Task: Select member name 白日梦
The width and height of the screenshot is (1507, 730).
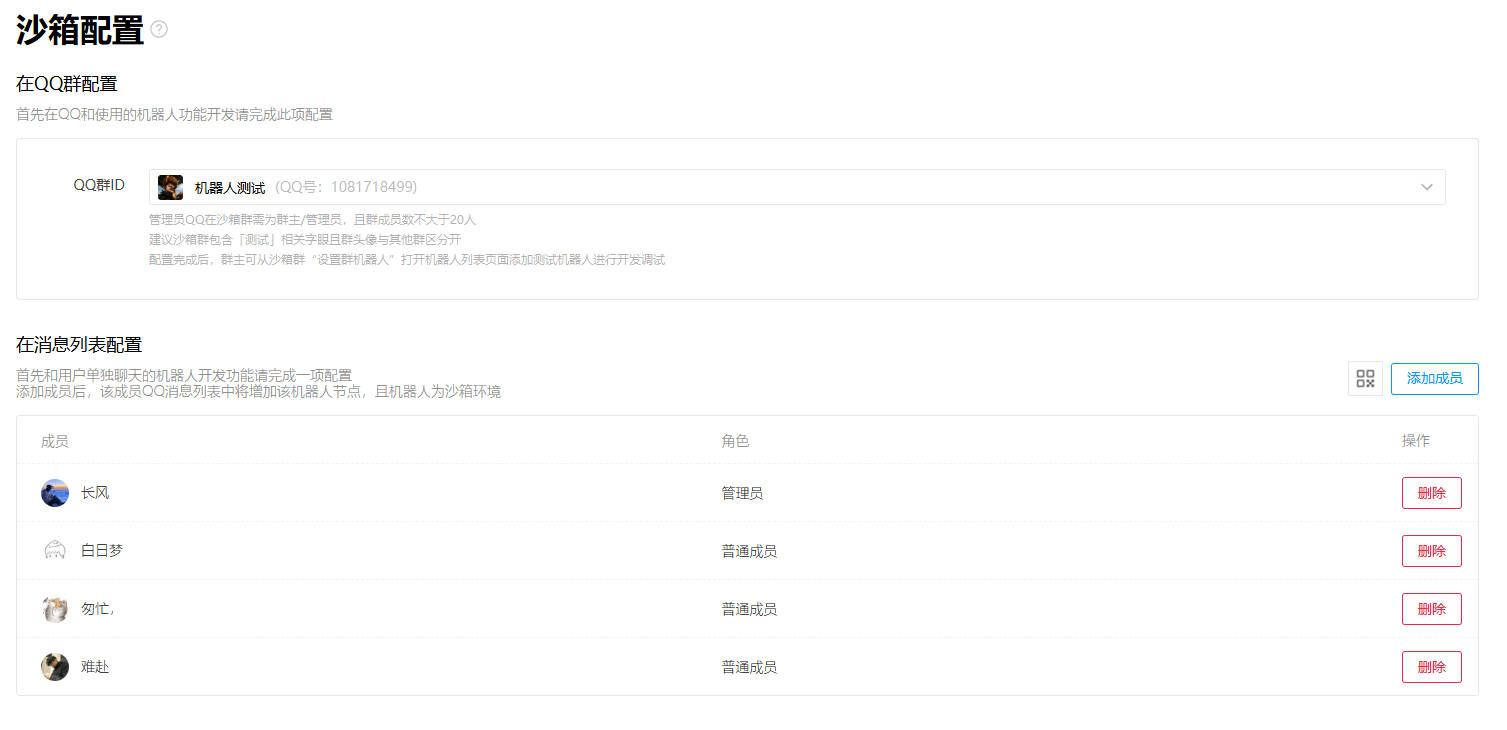Action: (102, 551)
